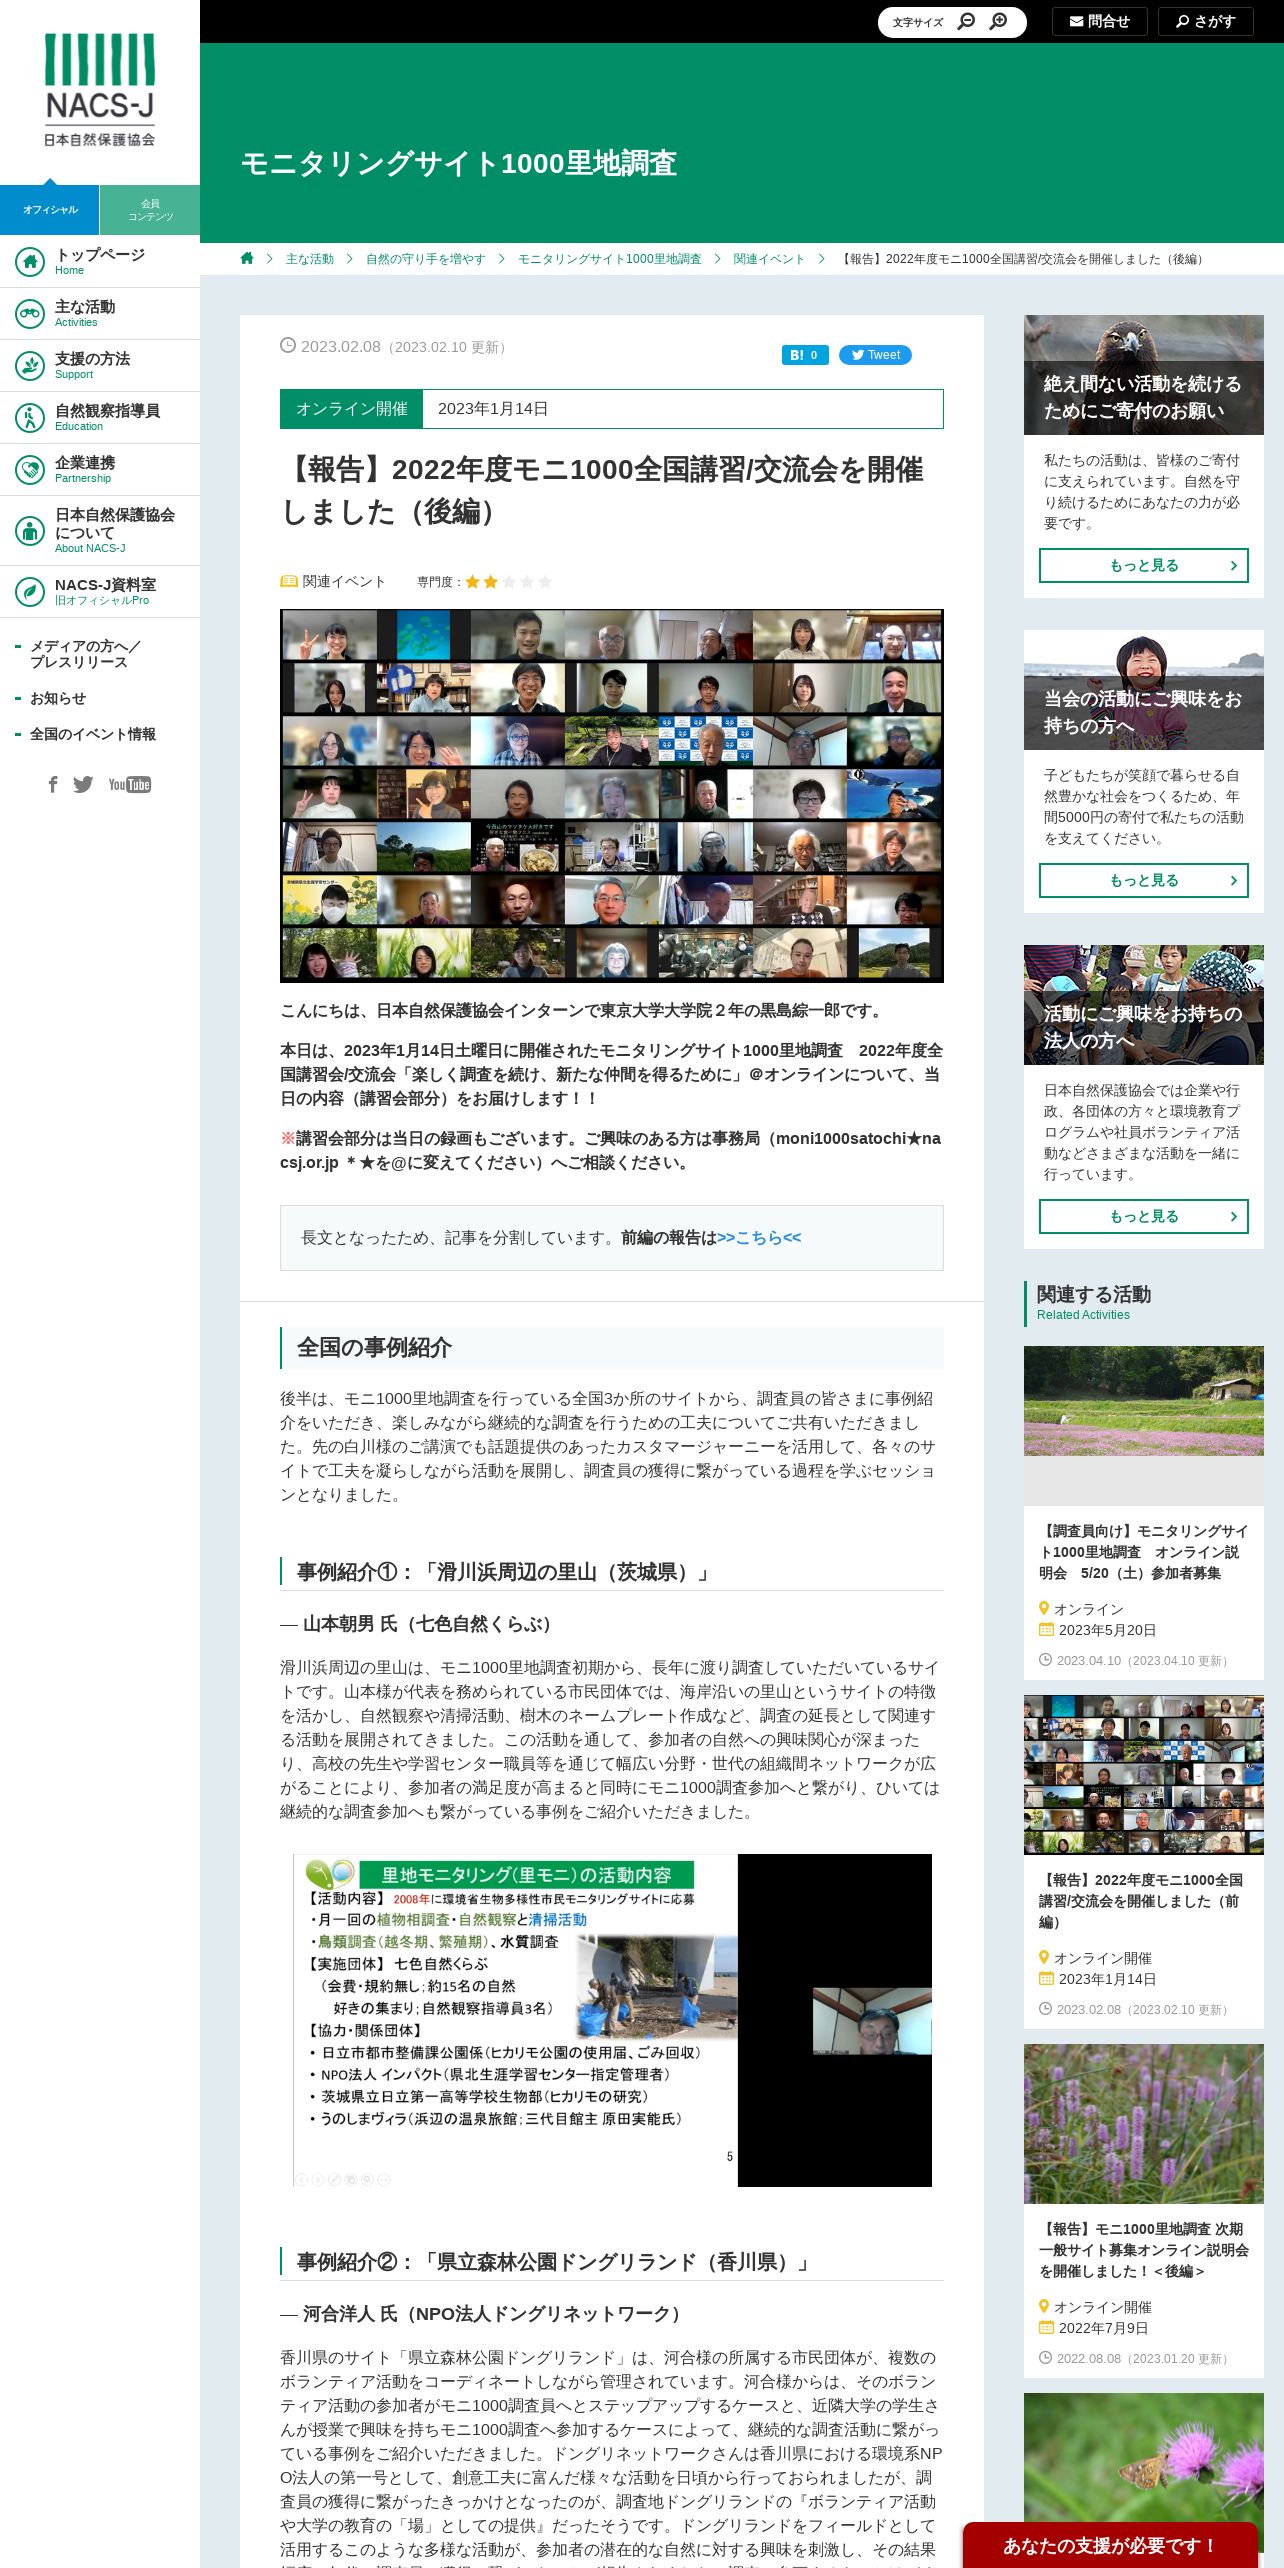Decrease text size with minus magnifier
1284x2568 pixels.
[x=966, y=21]
